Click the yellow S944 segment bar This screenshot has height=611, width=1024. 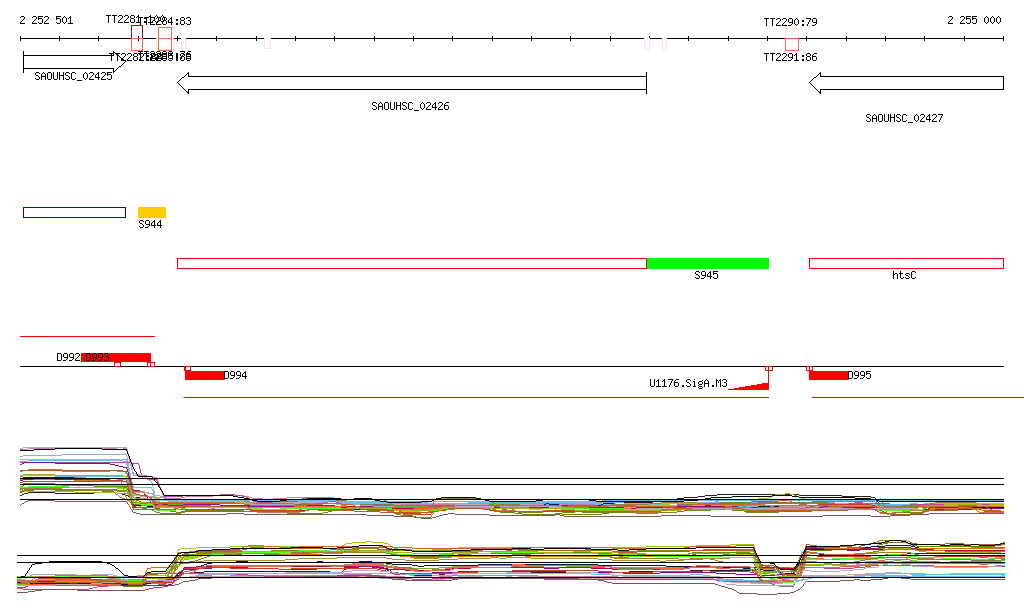coord(152,212)
